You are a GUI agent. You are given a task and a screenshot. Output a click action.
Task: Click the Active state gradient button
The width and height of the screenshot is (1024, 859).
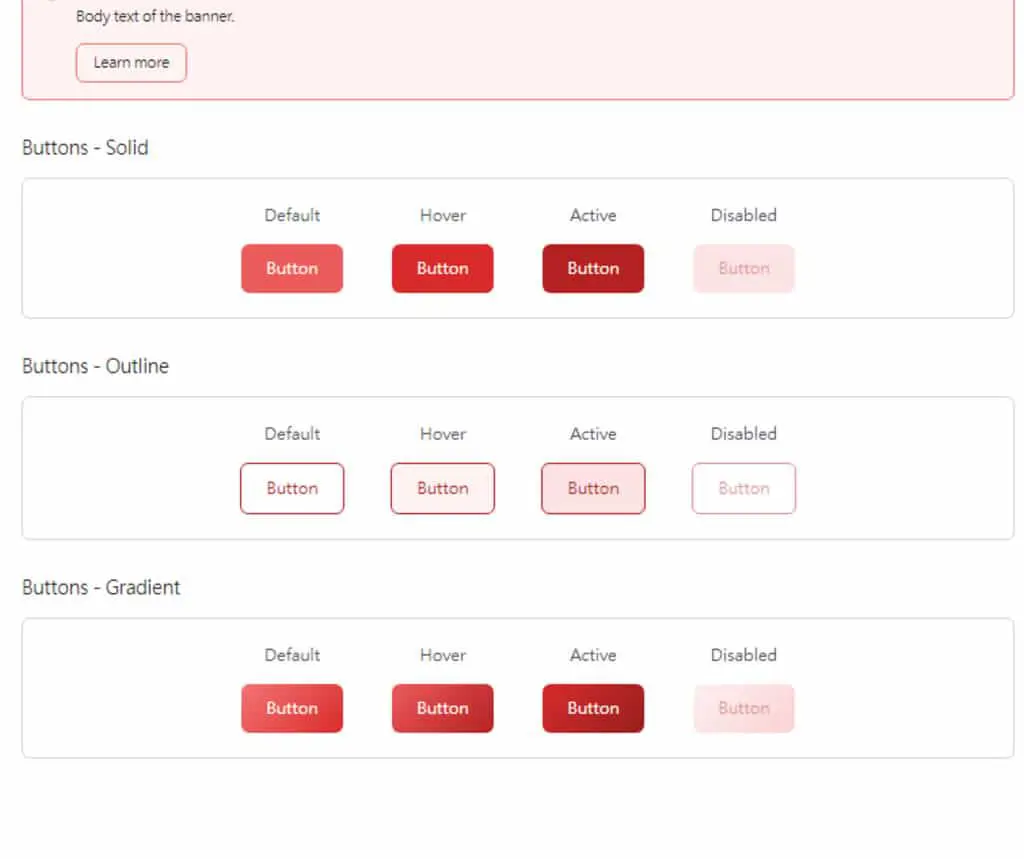pyautogui.click(x=593, y=709)
